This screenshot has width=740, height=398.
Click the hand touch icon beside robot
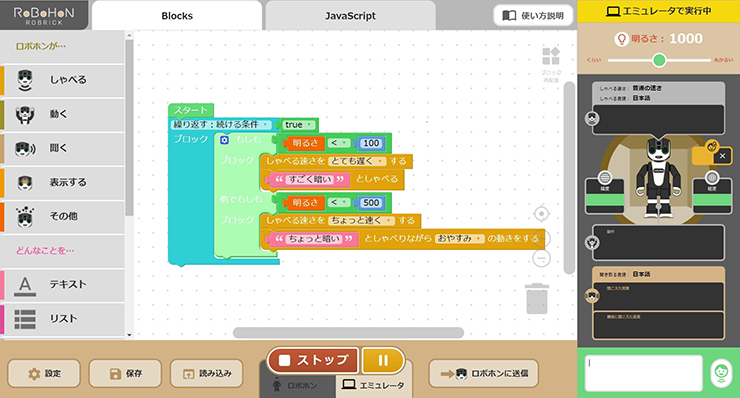coord(712,146)
